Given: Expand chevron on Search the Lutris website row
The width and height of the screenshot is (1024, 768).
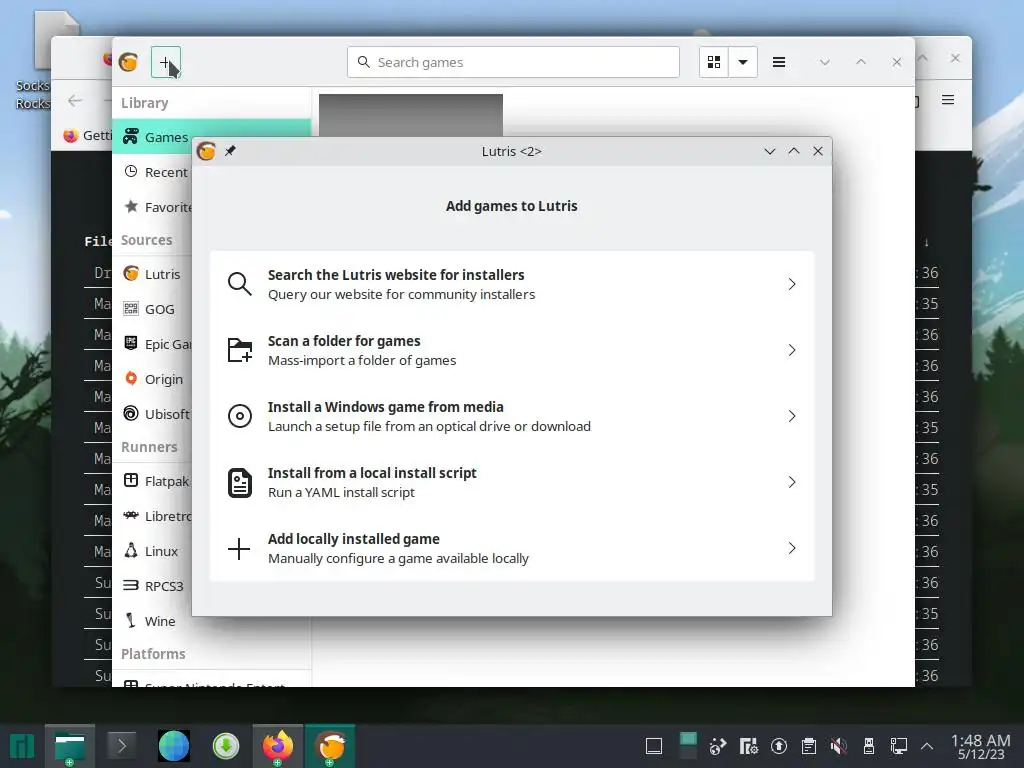Looking at the screenshot, I should [792, 284].
